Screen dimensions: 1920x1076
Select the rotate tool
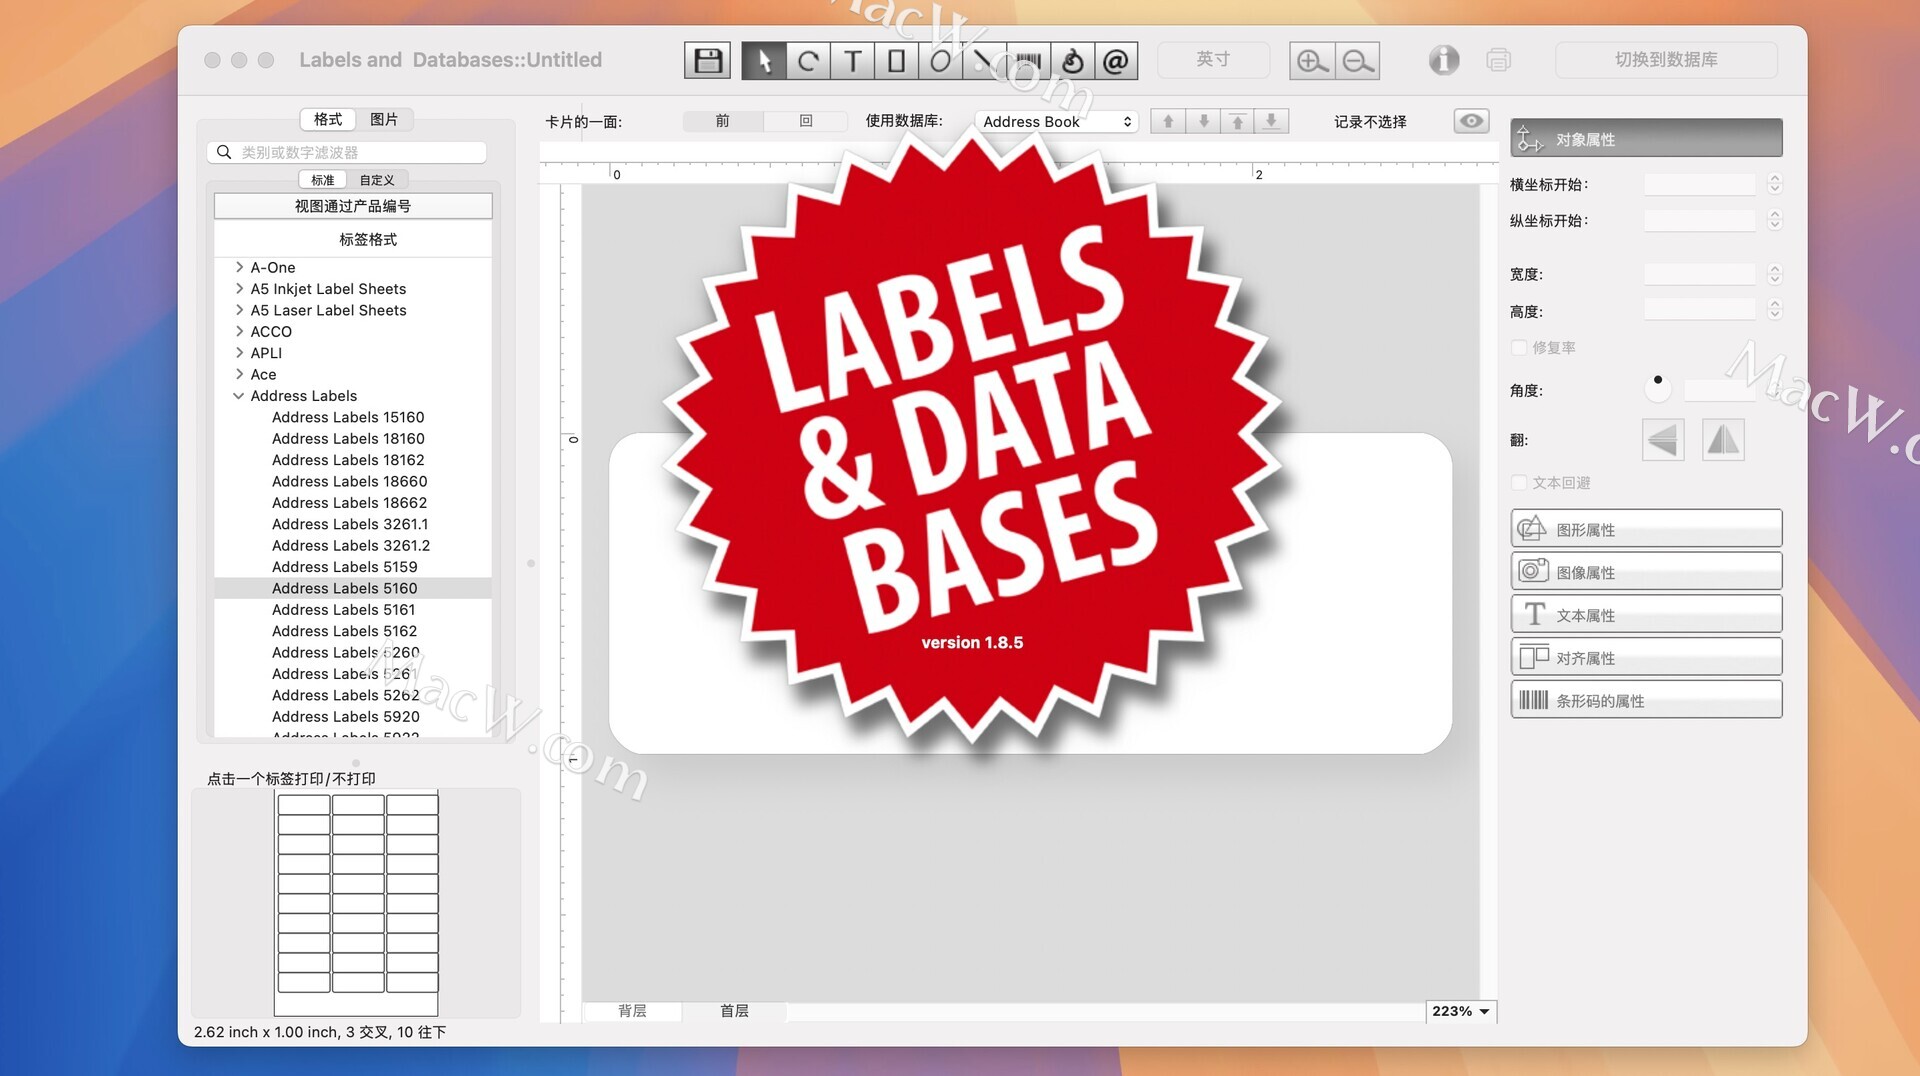808,61
